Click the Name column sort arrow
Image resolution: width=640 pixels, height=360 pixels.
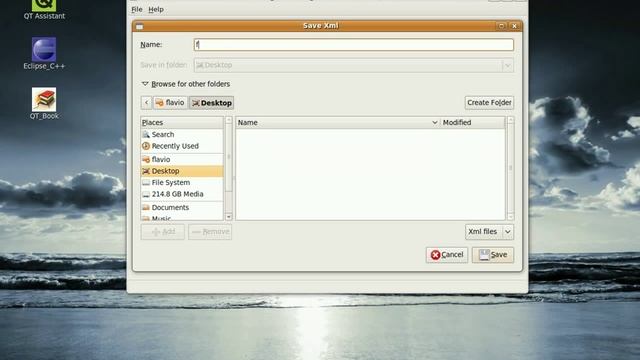tap(435, 122)
